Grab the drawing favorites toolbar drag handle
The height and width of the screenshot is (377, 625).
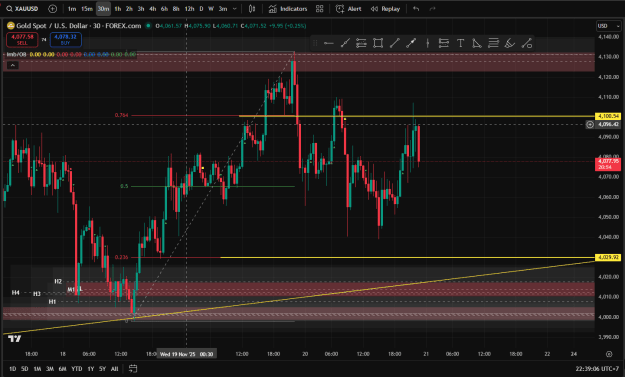tap(315, 43)
